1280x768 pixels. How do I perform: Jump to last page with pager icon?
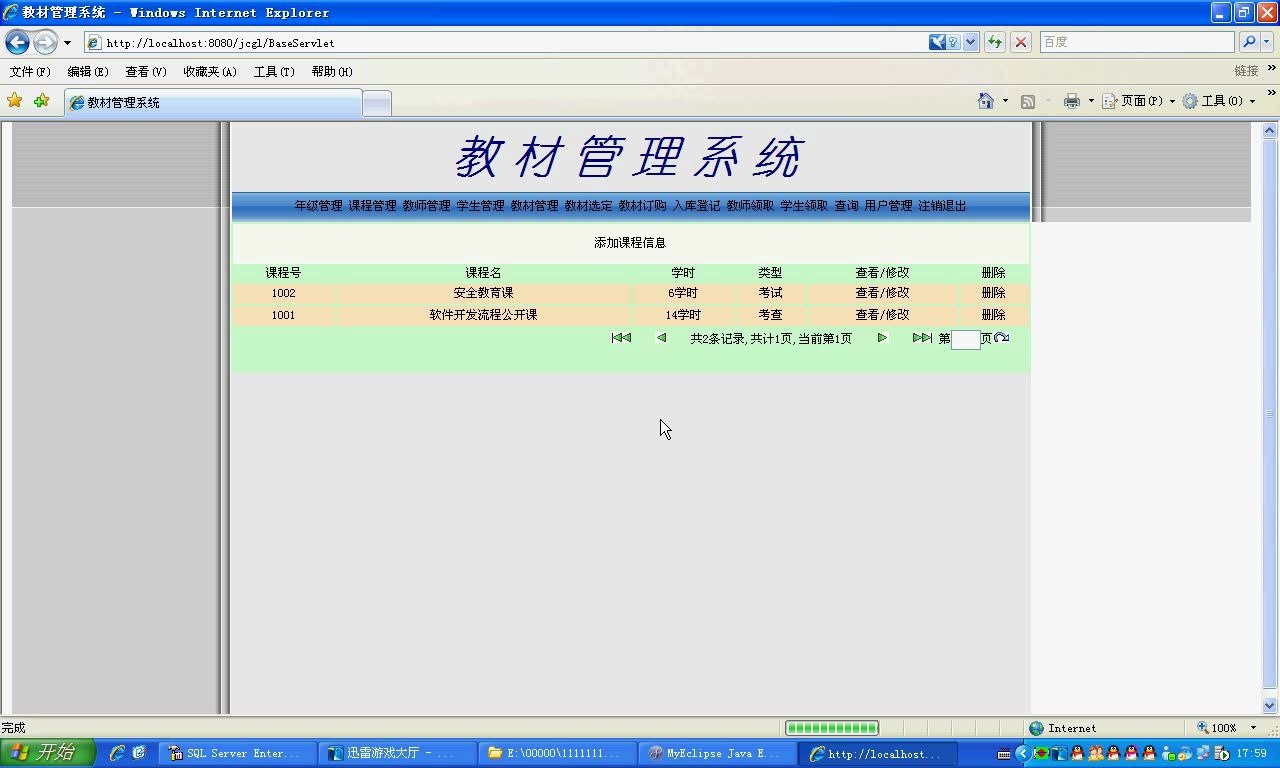click(922, 338)
